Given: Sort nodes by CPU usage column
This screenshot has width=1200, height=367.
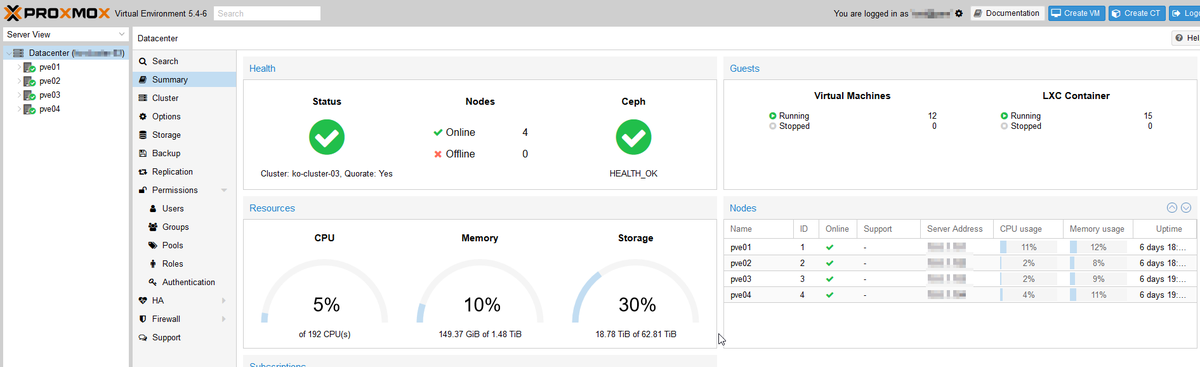Looking at the screenshot, I should 1027,229.
